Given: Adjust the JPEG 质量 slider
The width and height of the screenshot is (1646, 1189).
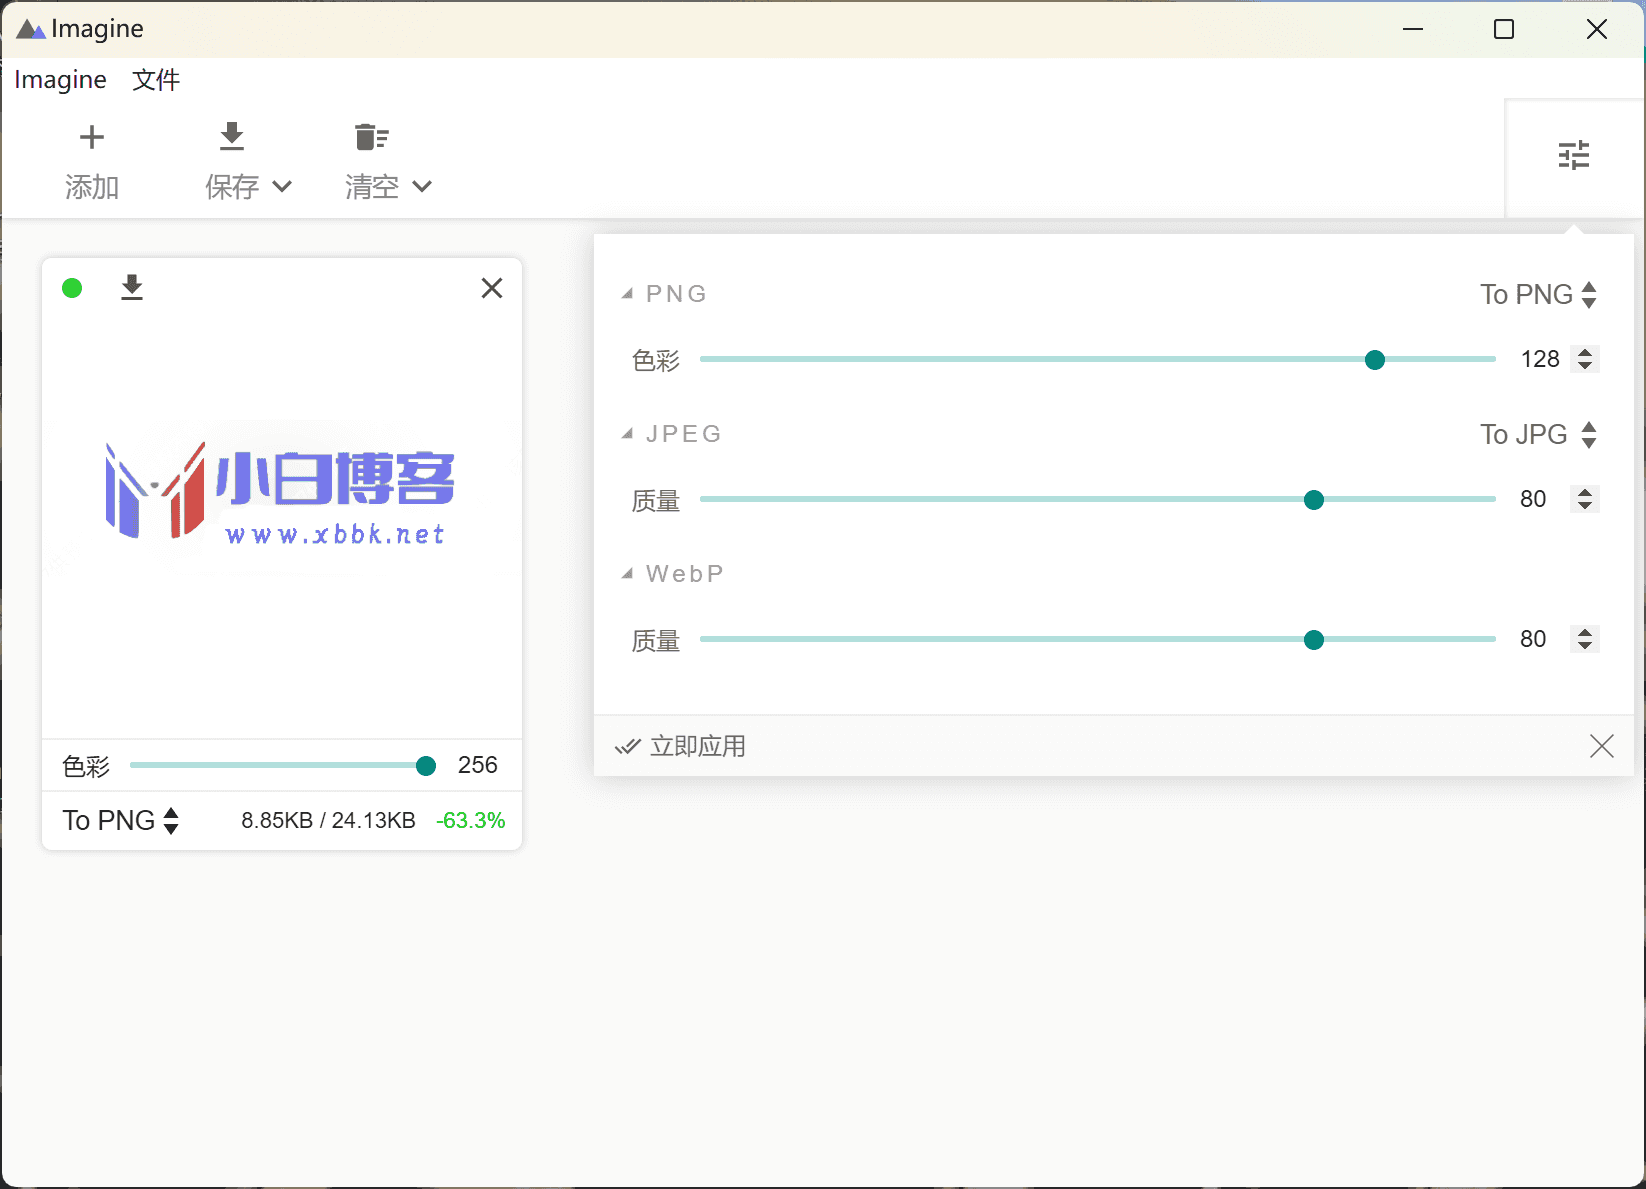Looking at the screenshot, I should coord(1097,500).
